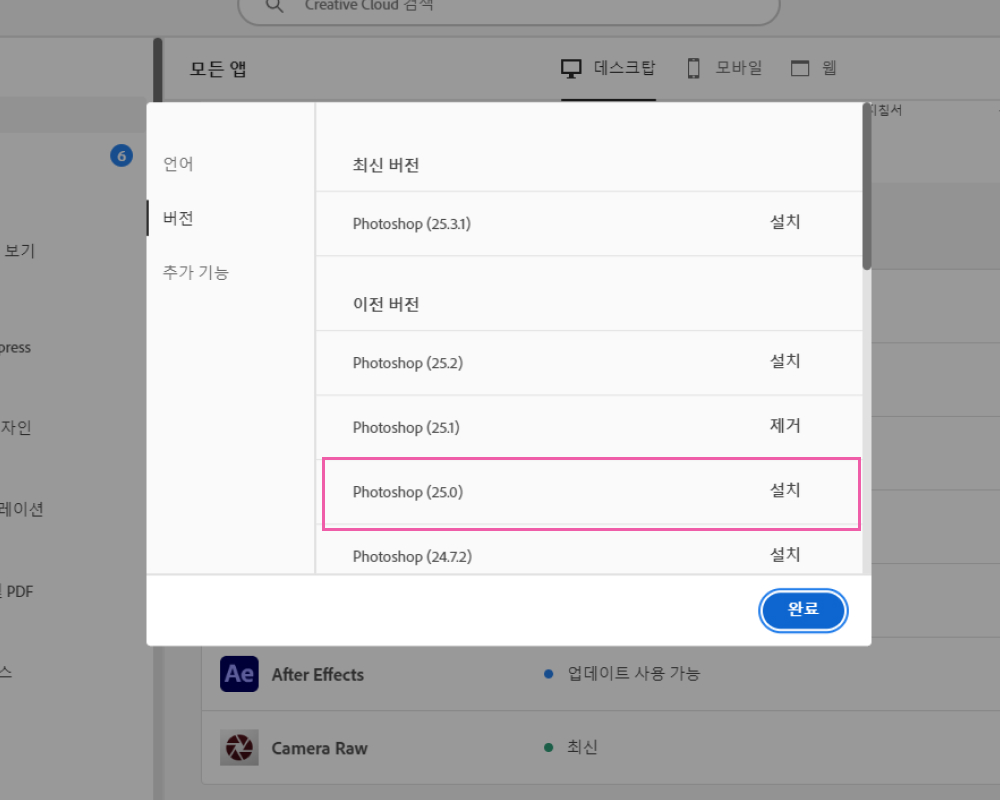Install Photoshop (24.7.2) with 설치
This screenshot has width=1000, height=800.
[785, 554]
